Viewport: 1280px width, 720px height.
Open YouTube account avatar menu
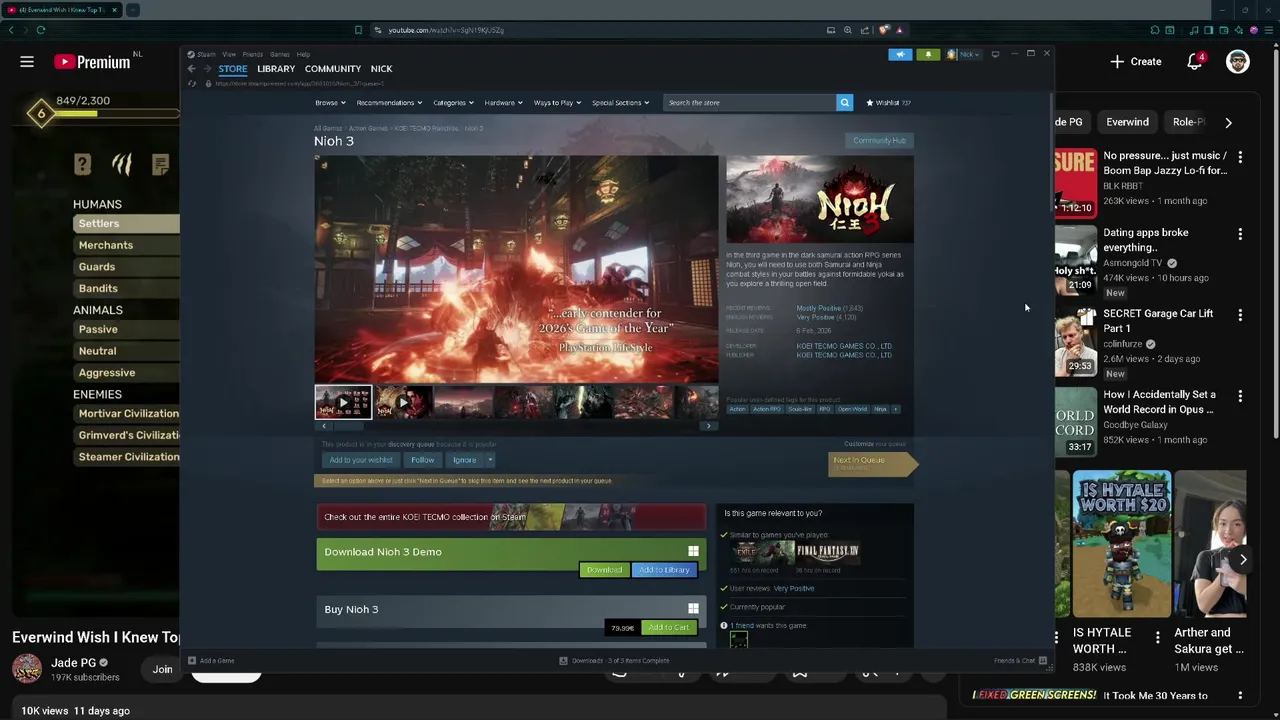coord(1238,62)
